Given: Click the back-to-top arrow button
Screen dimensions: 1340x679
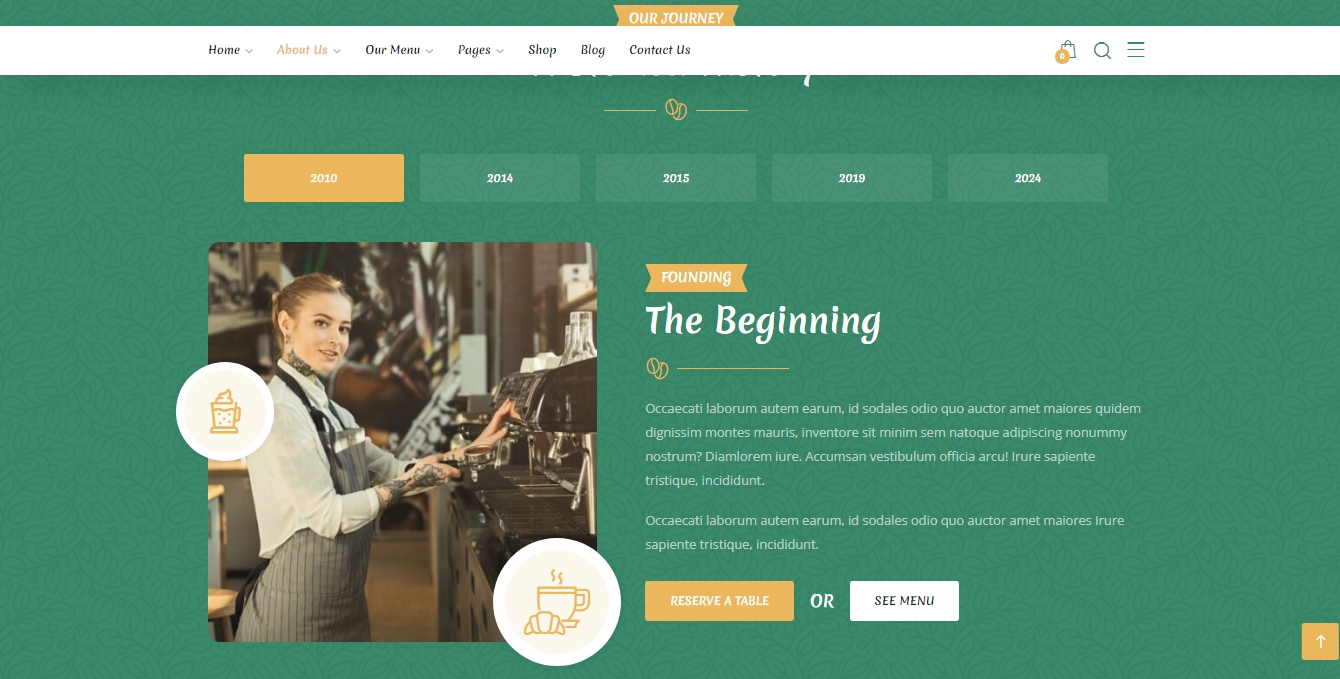Looking at the screenshot, I should point(1320,641).
